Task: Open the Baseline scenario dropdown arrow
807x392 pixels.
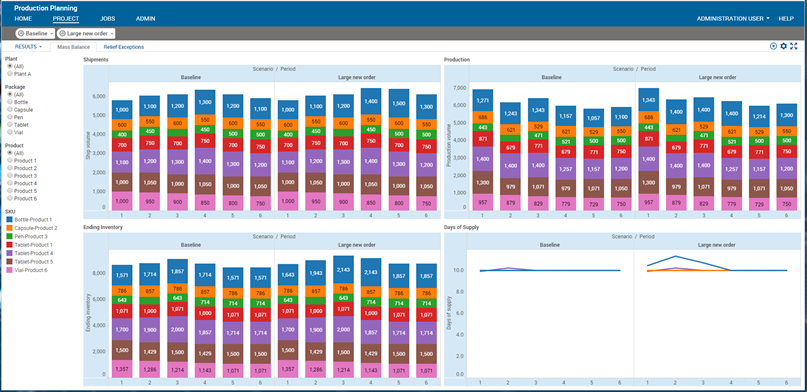Action: (51, 34)
